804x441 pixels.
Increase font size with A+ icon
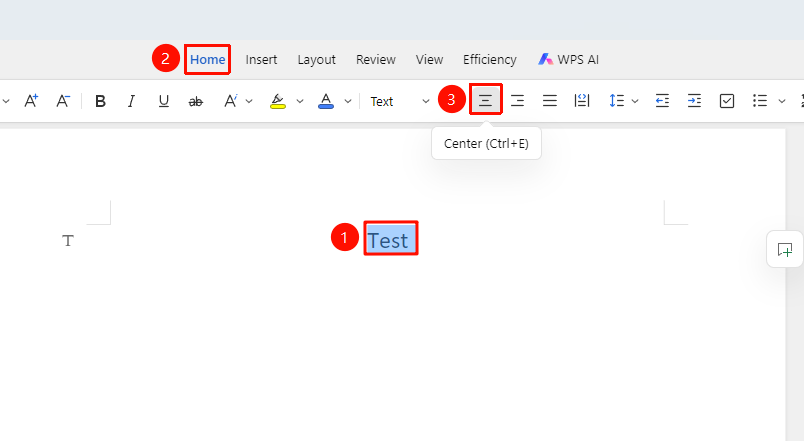click(31, 101)
